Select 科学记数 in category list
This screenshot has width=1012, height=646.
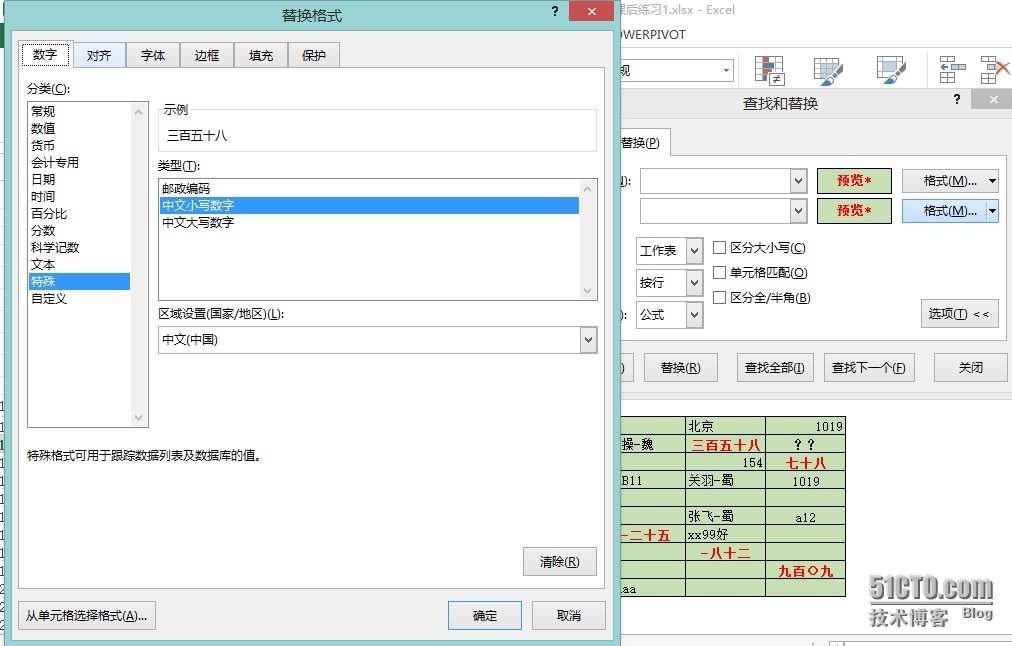click(79, 247)
